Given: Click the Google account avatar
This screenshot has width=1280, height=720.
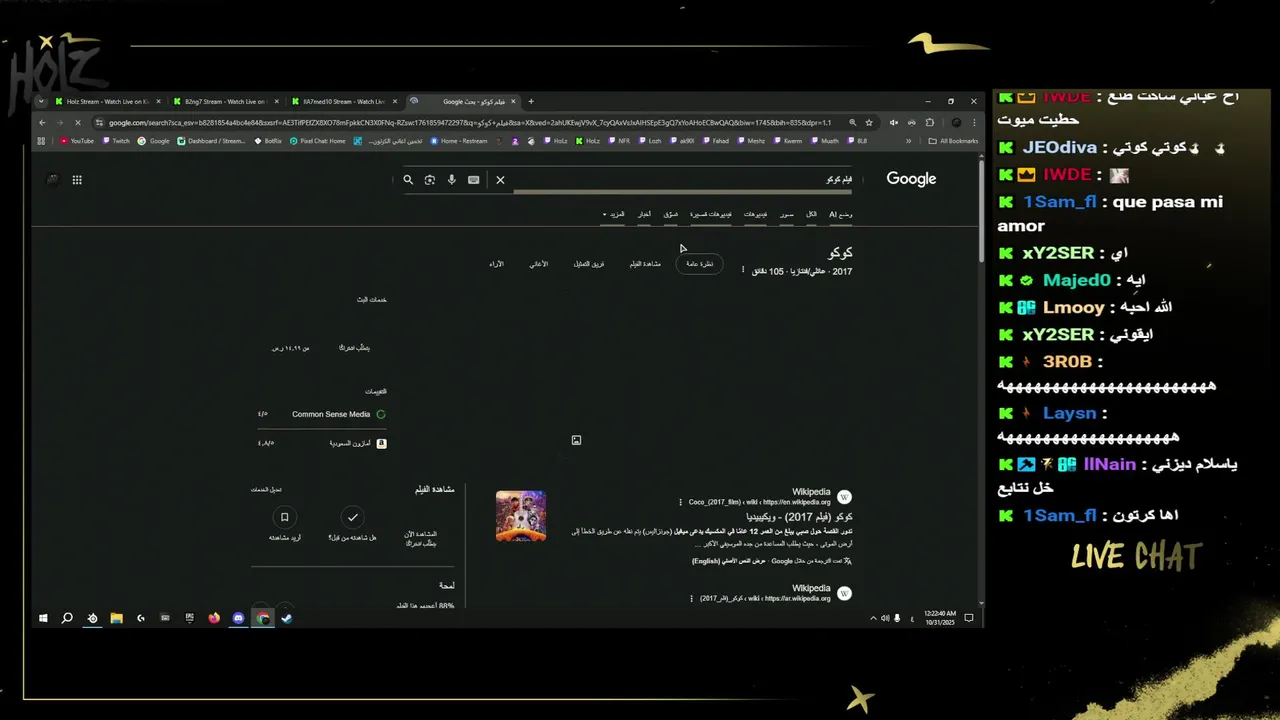Looking at the screenshot, I should 52,180.
